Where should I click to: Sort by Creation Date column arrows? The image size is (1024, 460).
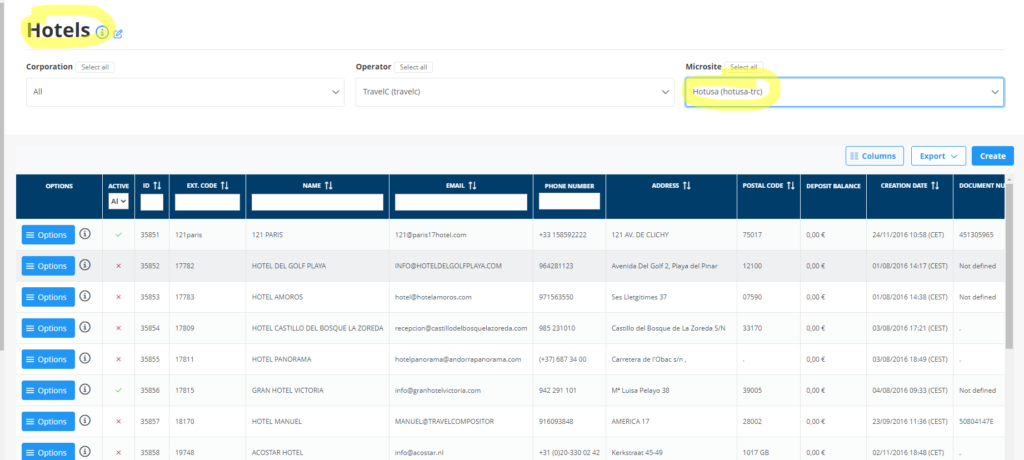[935, 185]
